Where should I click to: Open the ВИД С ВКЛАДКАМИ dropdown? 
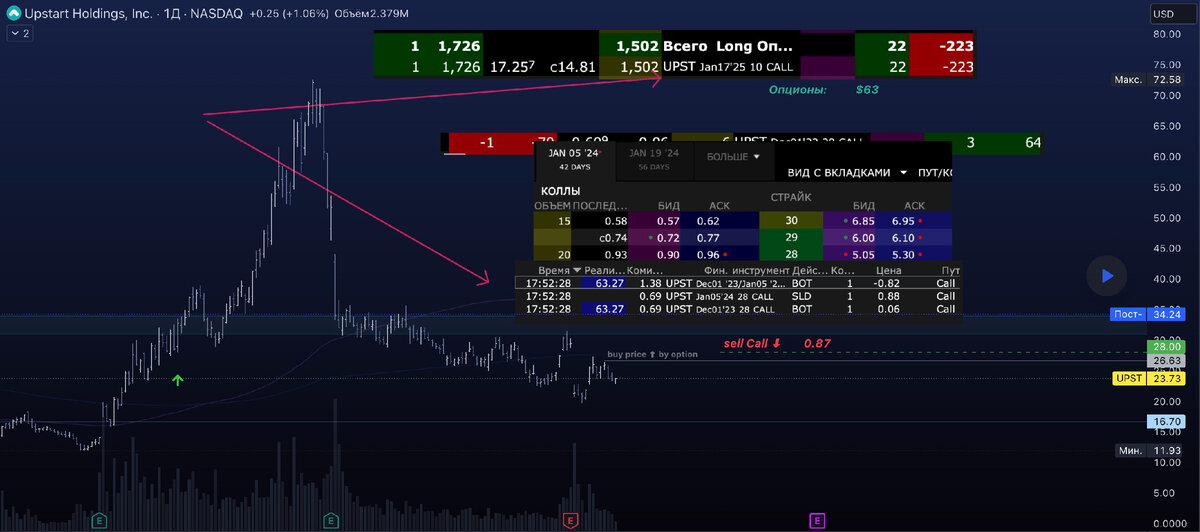tap(847, 172)
